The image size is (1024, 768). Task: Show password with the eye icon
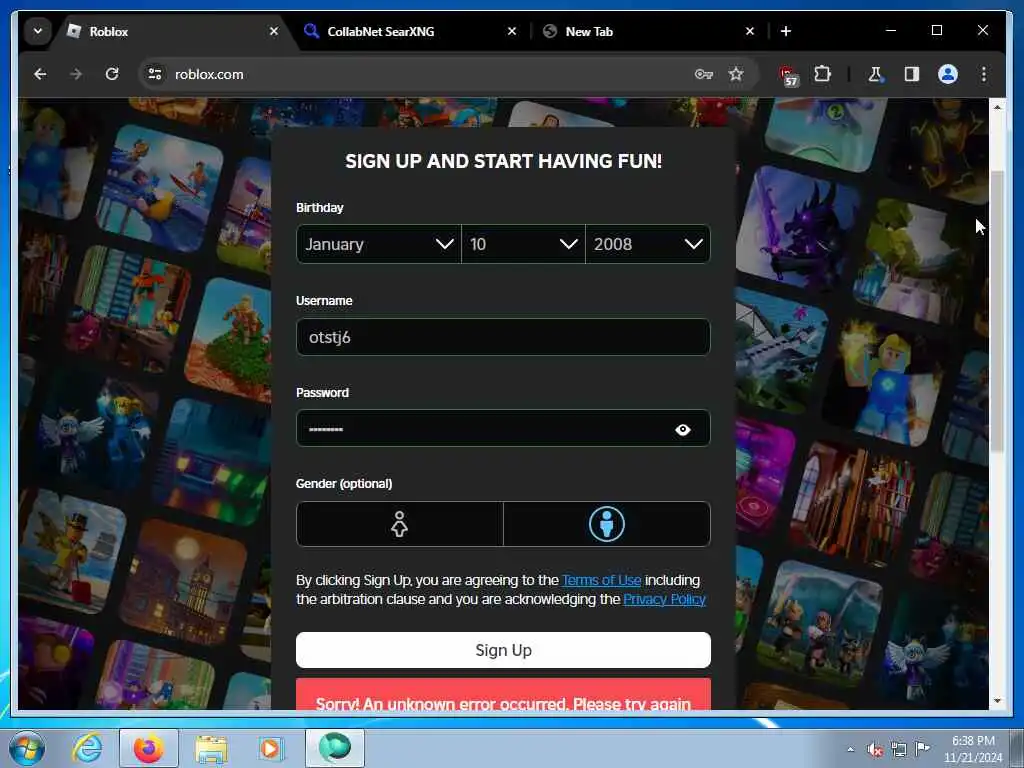click(x=682, y=430)
